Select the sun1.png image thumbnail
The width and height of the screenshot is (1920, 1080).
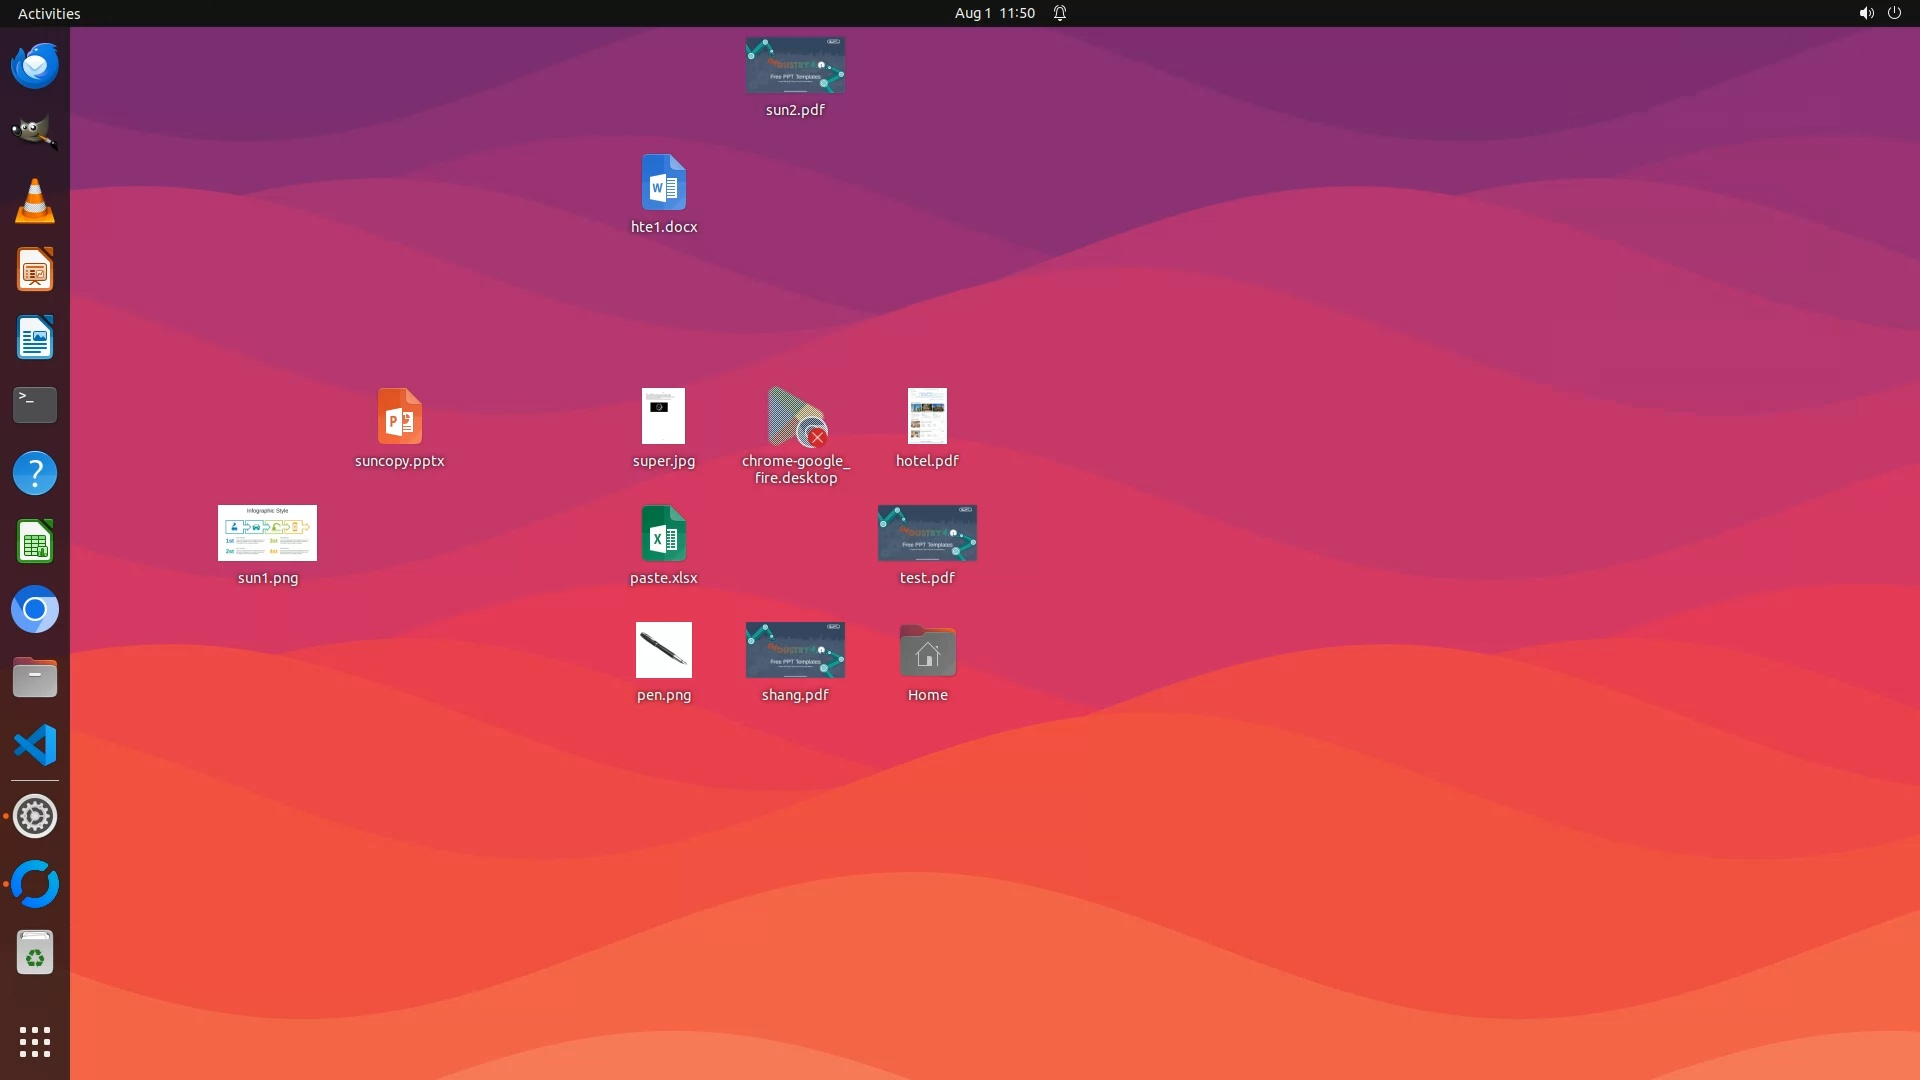pyautogui.click(x=267, y=534)
